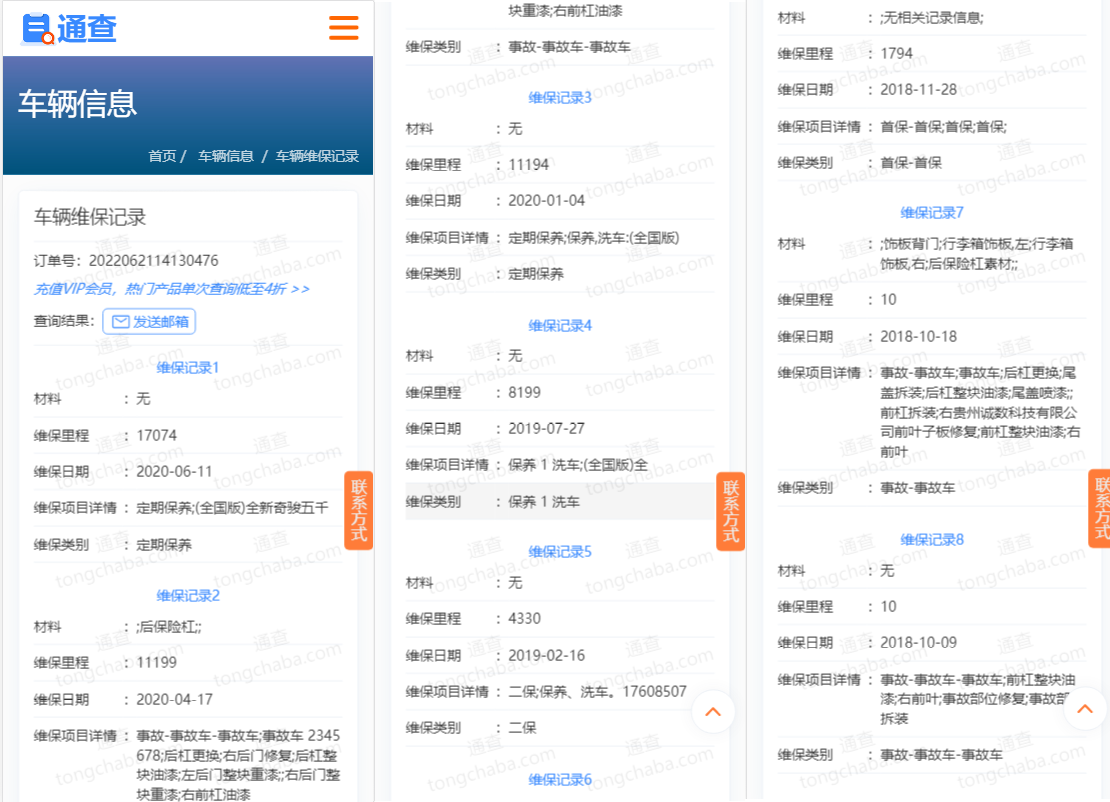
Task: Click the 车辆维保记录 breadcrumb item
Action: 317,156
